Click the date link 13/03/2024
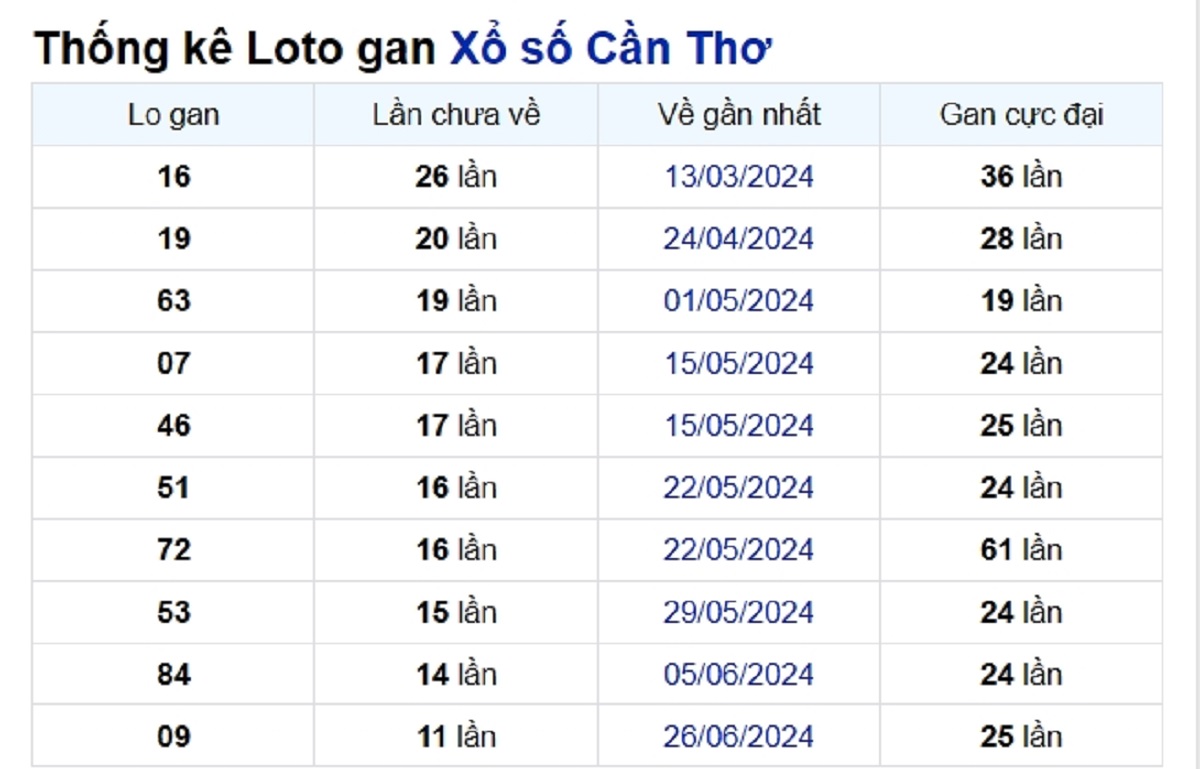This screenshot has height=769, width=1200. pyautogui.click(x=739, y=177)
